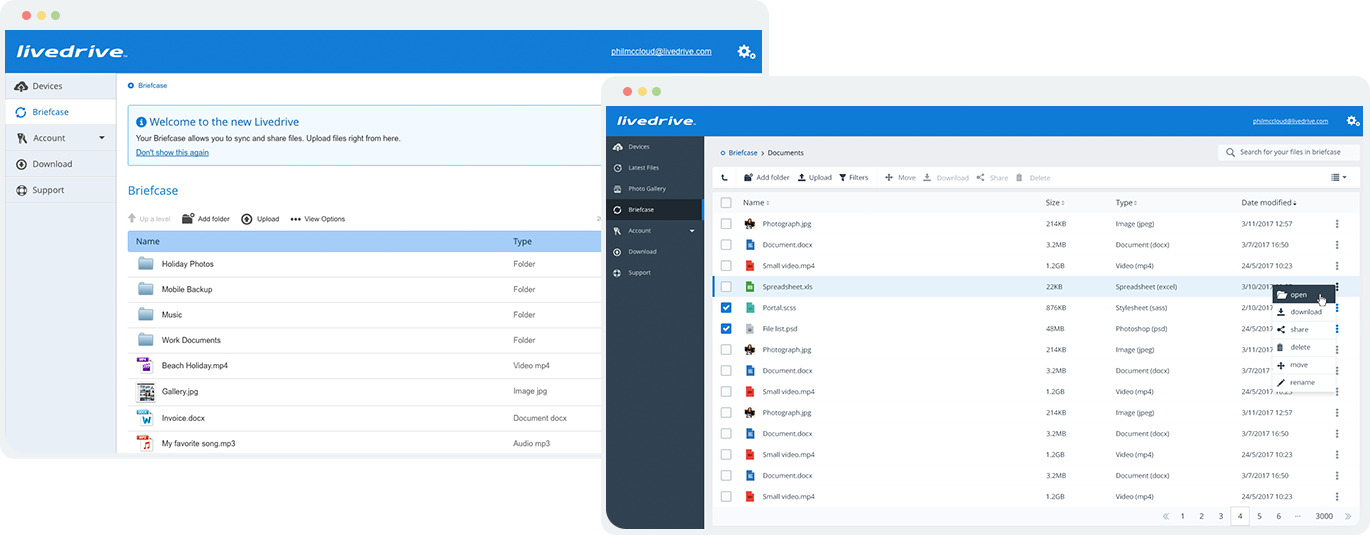Click the previous pages double-arrow in the pagination
This screenshot has height=535, width=1370.
tap(1166, 516)
